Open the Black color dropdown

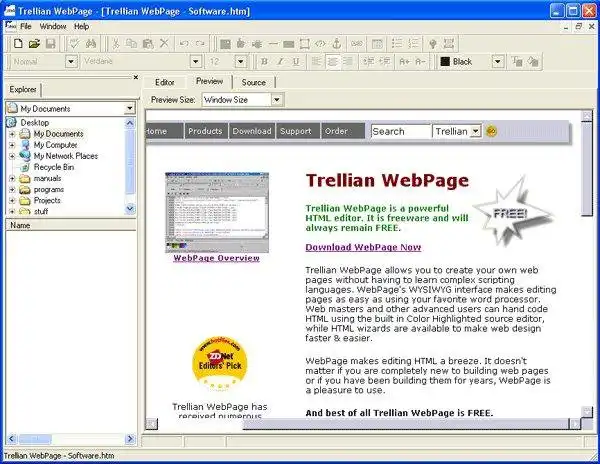tap(497, 61)
